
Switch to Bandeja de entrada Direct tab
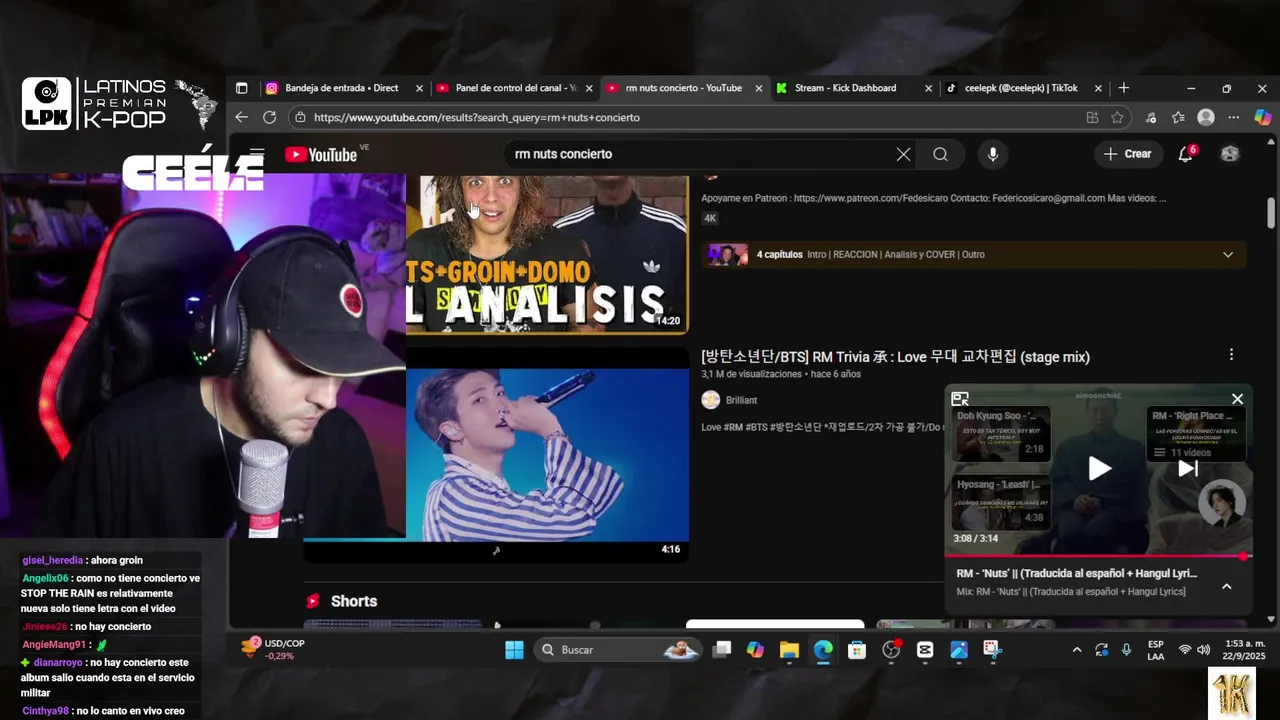point(342,88)
